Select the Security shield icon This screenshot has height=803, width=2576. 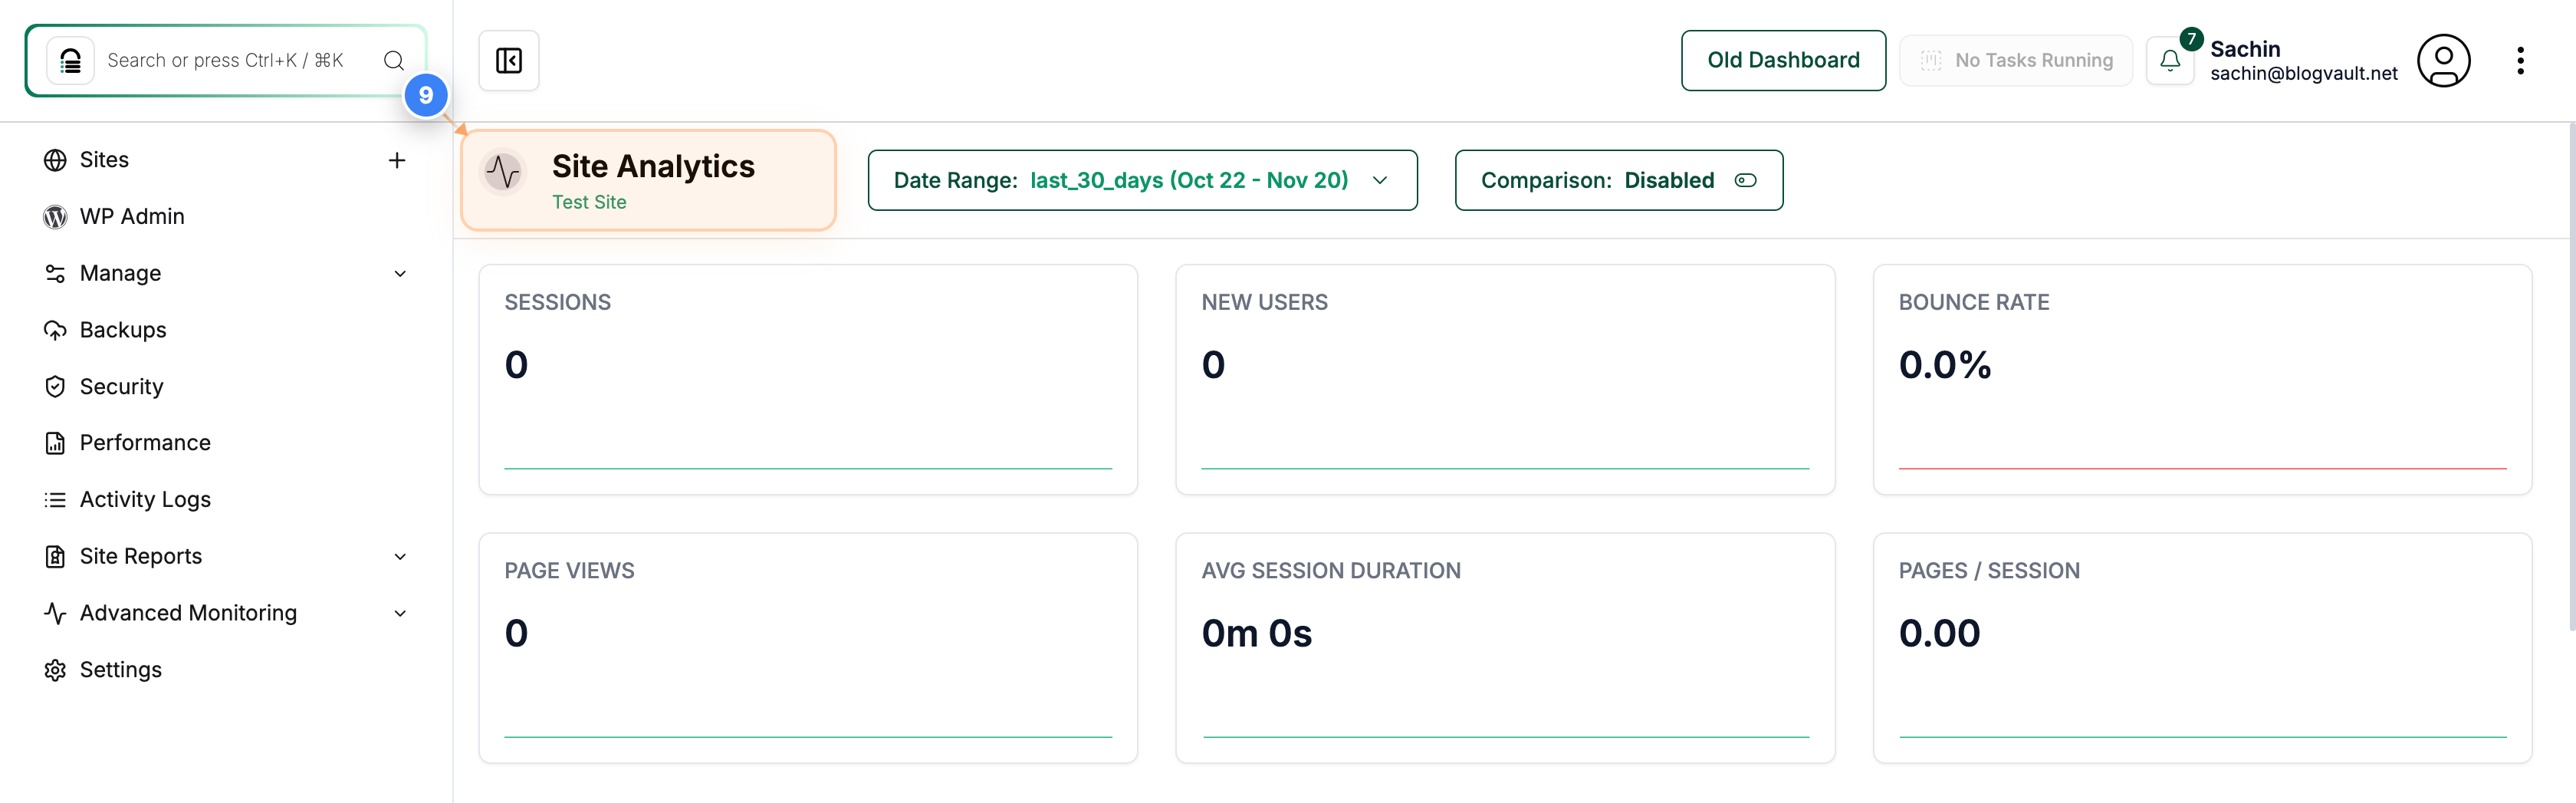pos(55,386)
